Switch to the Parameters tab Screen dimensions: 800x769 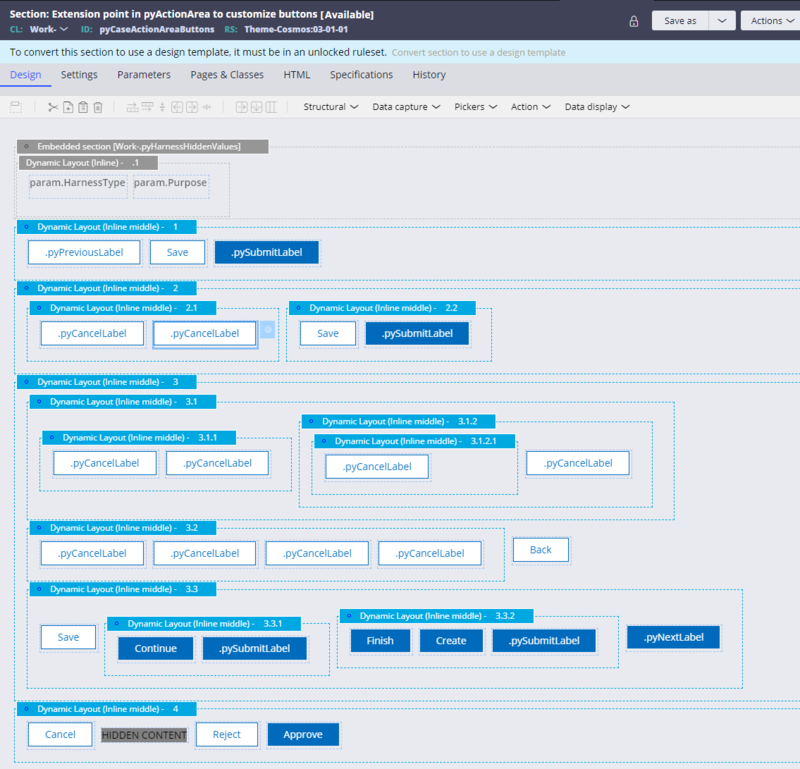144,75
